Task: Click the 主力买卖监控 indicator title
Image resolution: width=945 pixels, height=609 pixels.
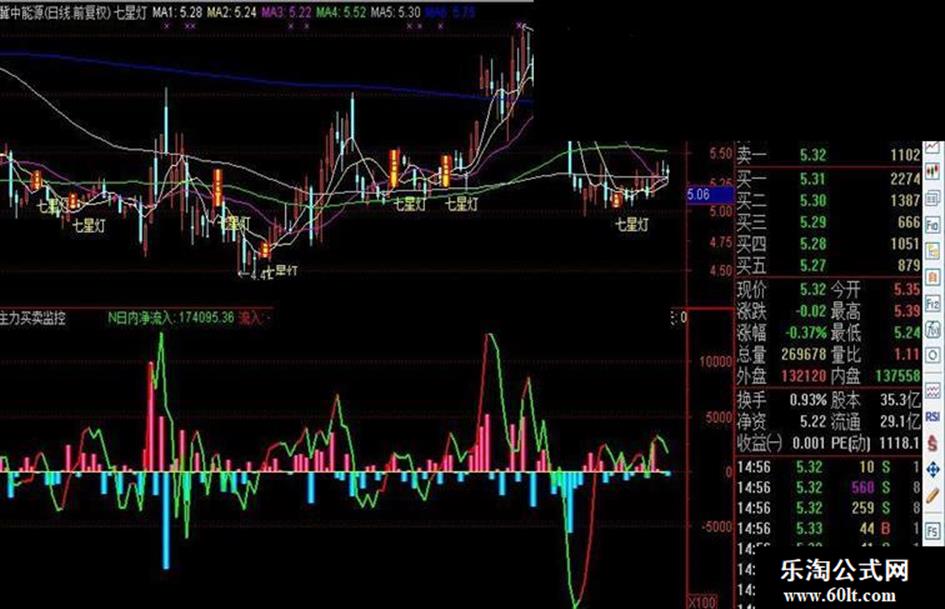Action: [33, 318]
